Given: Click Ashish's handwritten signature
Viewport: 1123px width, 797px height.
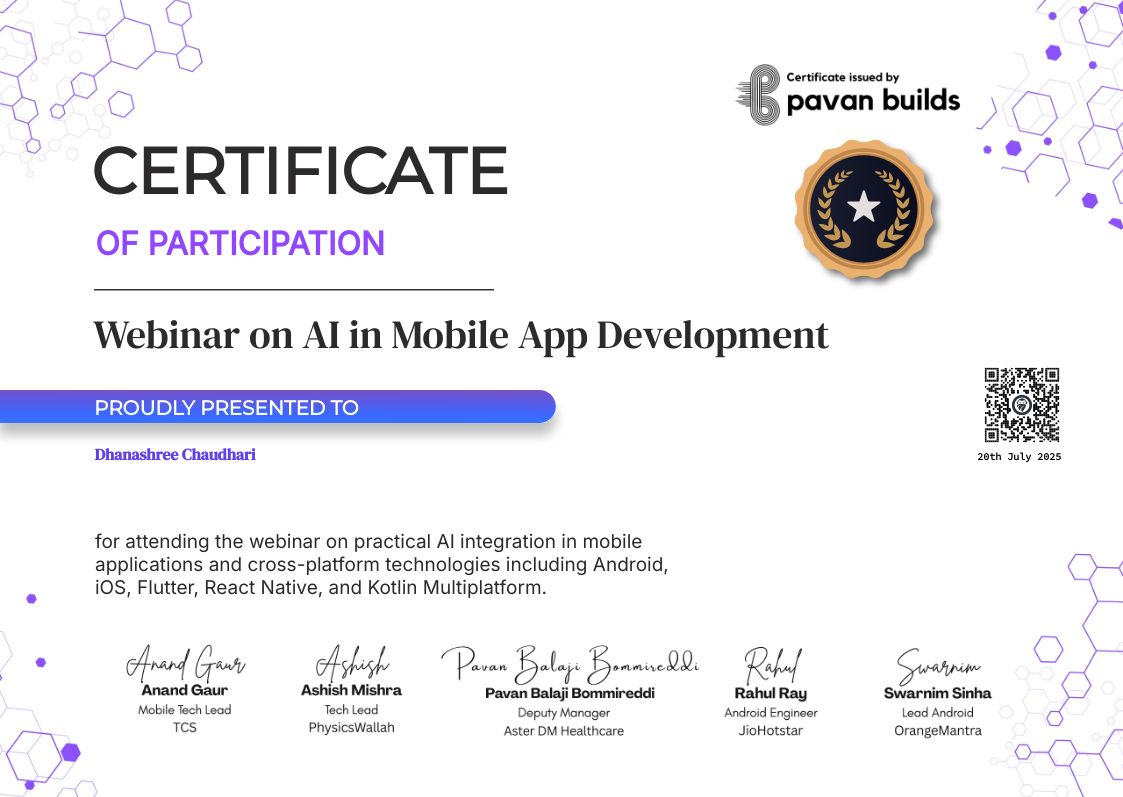Looking at the screenshot, I should (x=352, y=664).
